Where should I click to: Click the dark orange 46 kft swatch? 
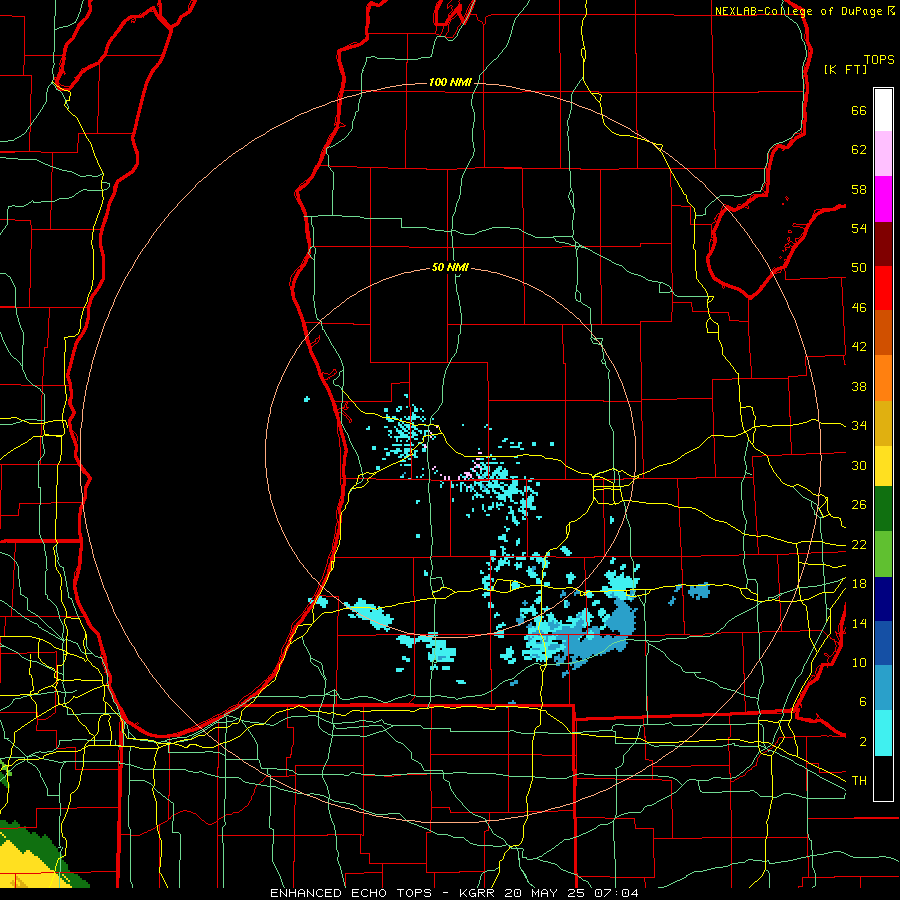(883, 332)
